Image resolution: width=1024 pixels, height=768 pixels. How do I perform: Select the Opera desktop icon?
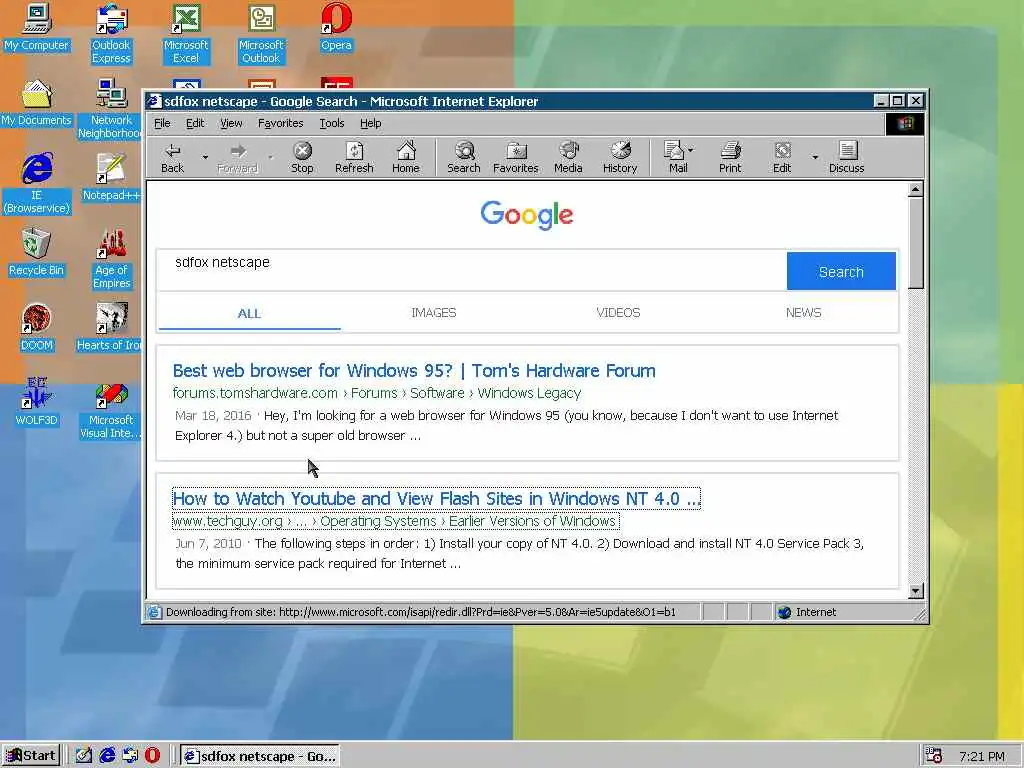click(x=336, y=27)
